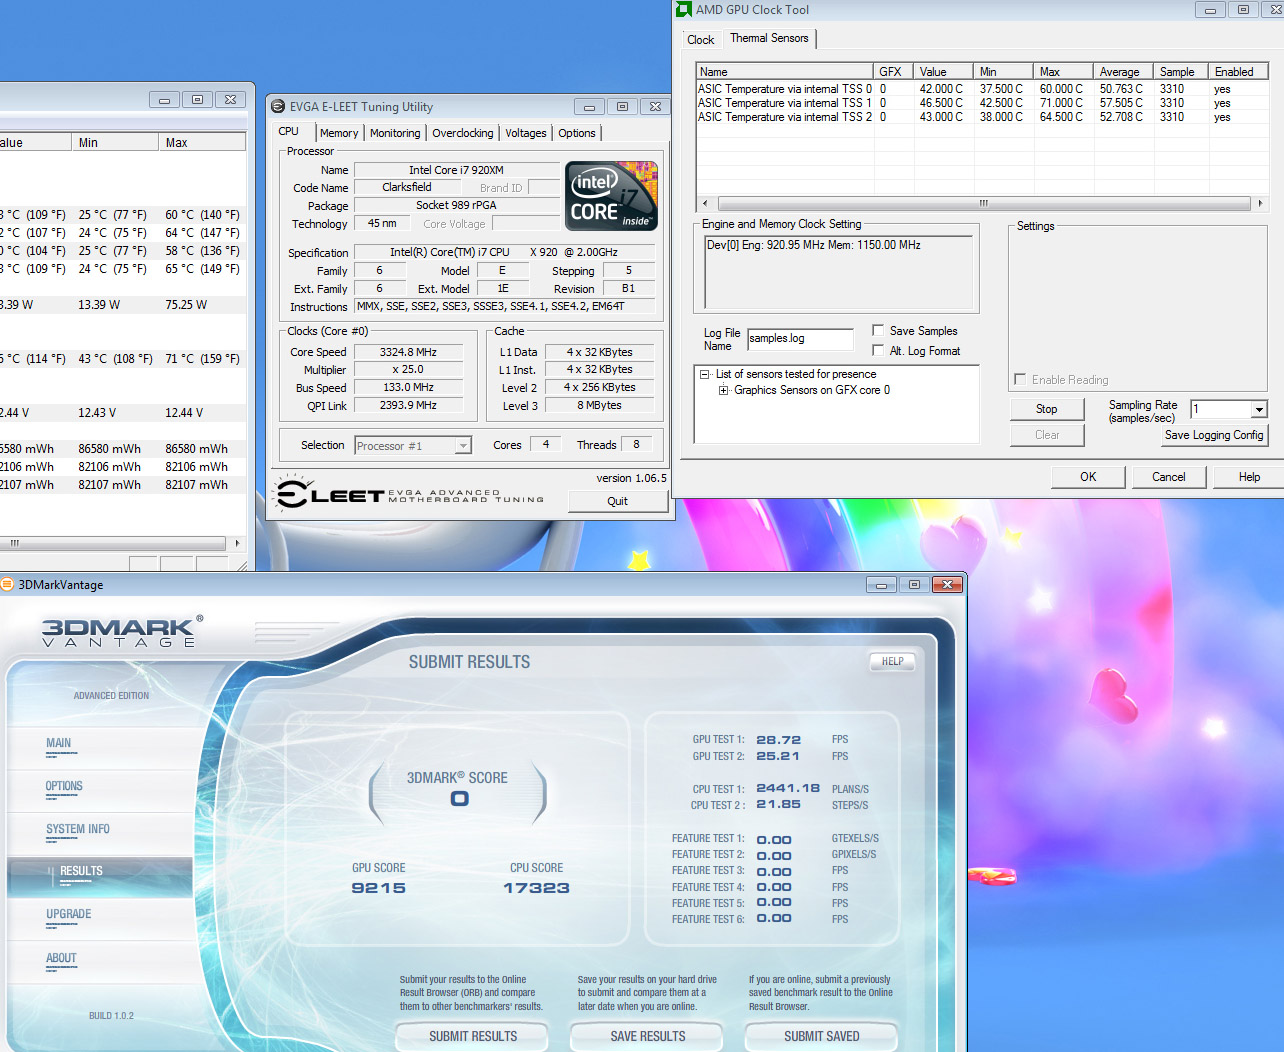Select the ASIC Temperature TSS 2 row
This screenshot has width=1284, height=1052.
click(981, 117)
